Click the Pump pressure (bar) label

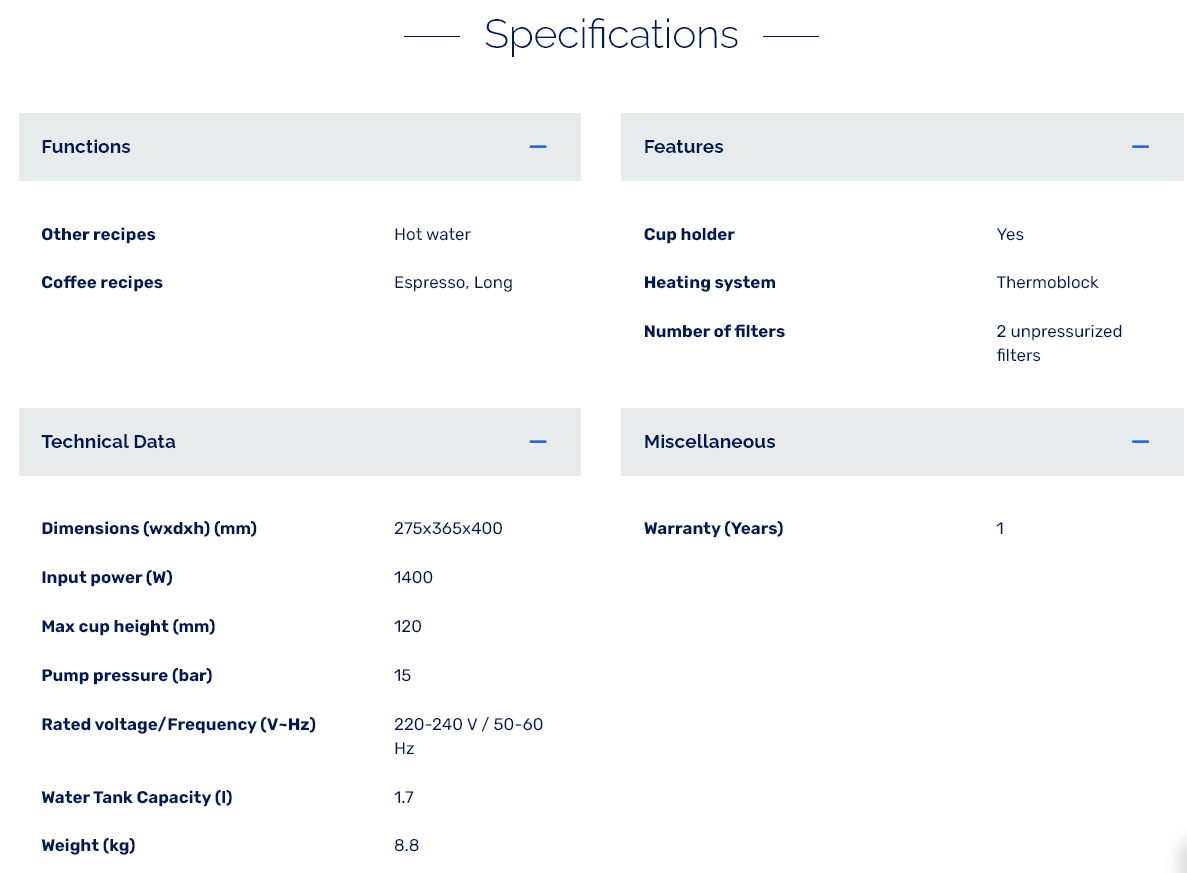click(127, 676)
